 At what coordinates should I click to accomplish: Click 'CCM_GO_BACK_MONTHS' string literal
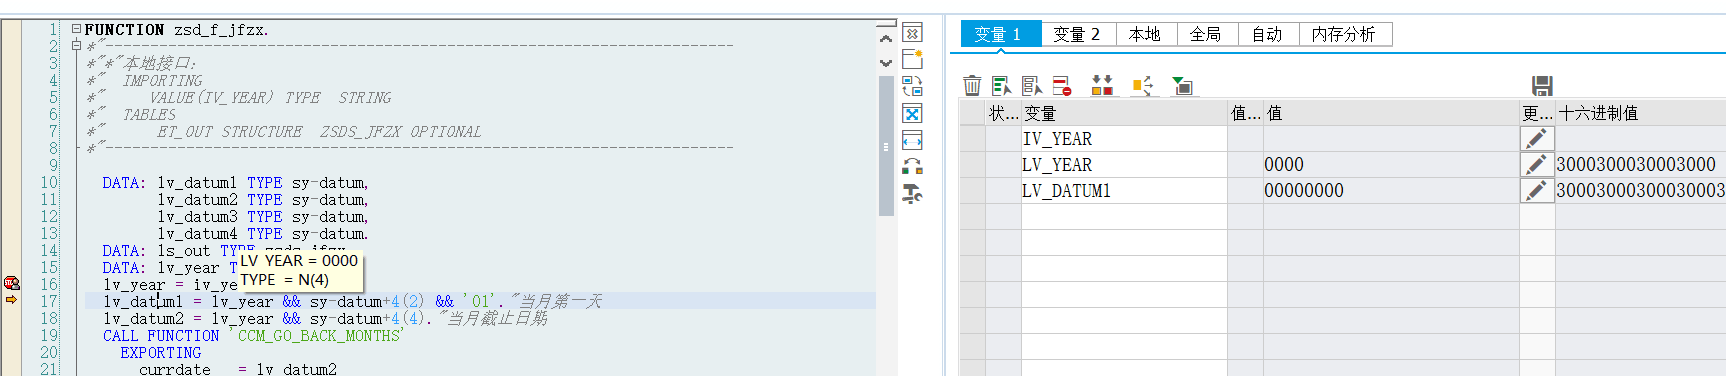(x=316, y=335)
